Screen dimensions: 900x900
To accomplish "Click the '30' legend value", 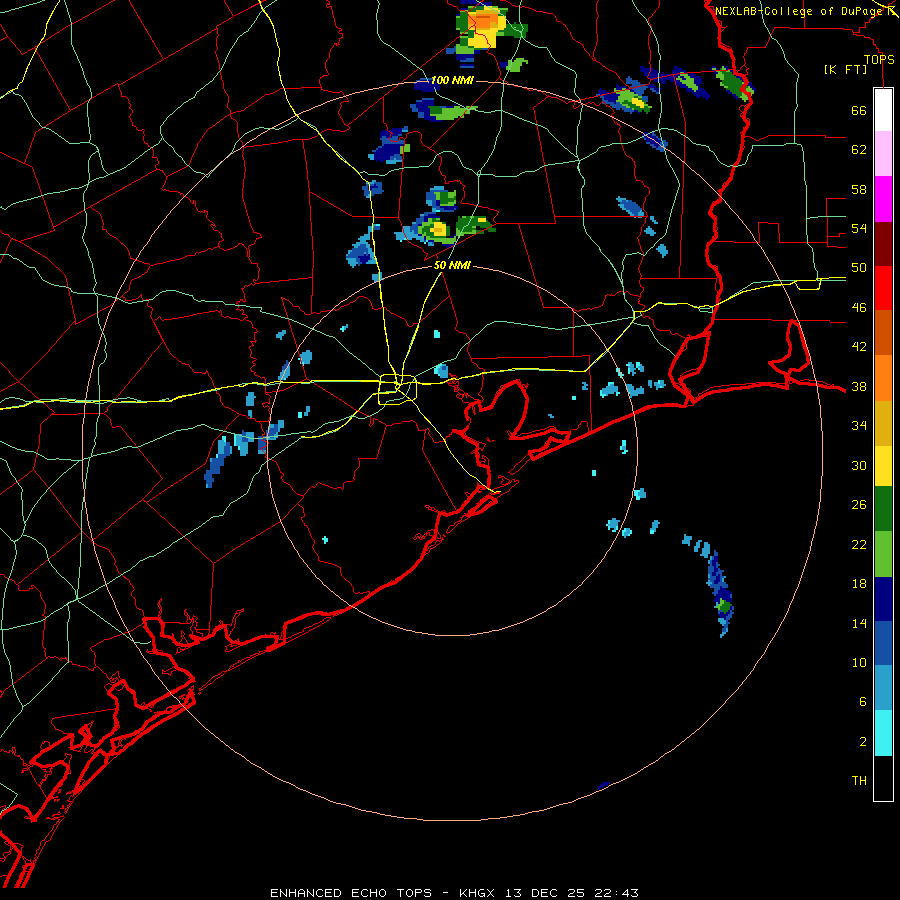I will pos(859,465).
